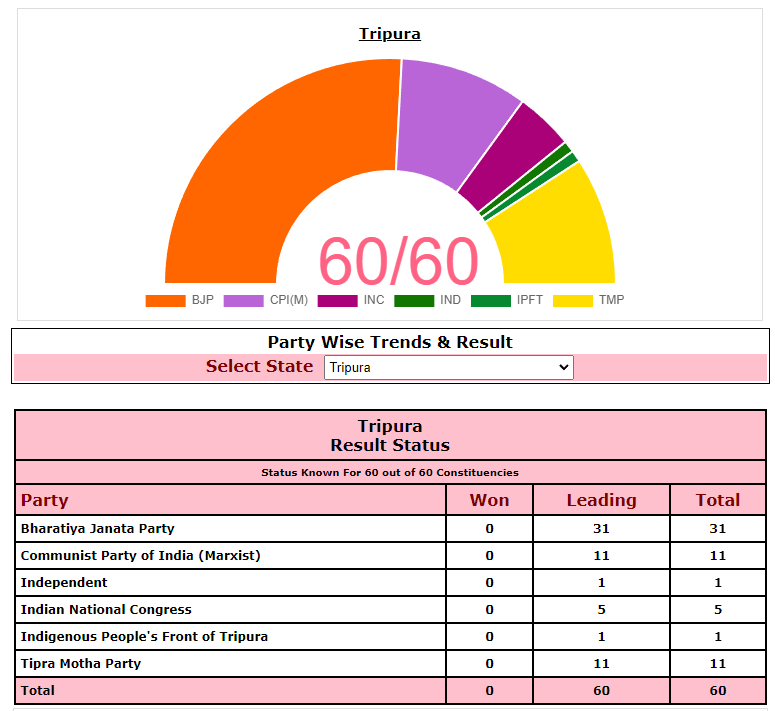Click the Won total of 0 in the bottom row

[x=489, y=690]
